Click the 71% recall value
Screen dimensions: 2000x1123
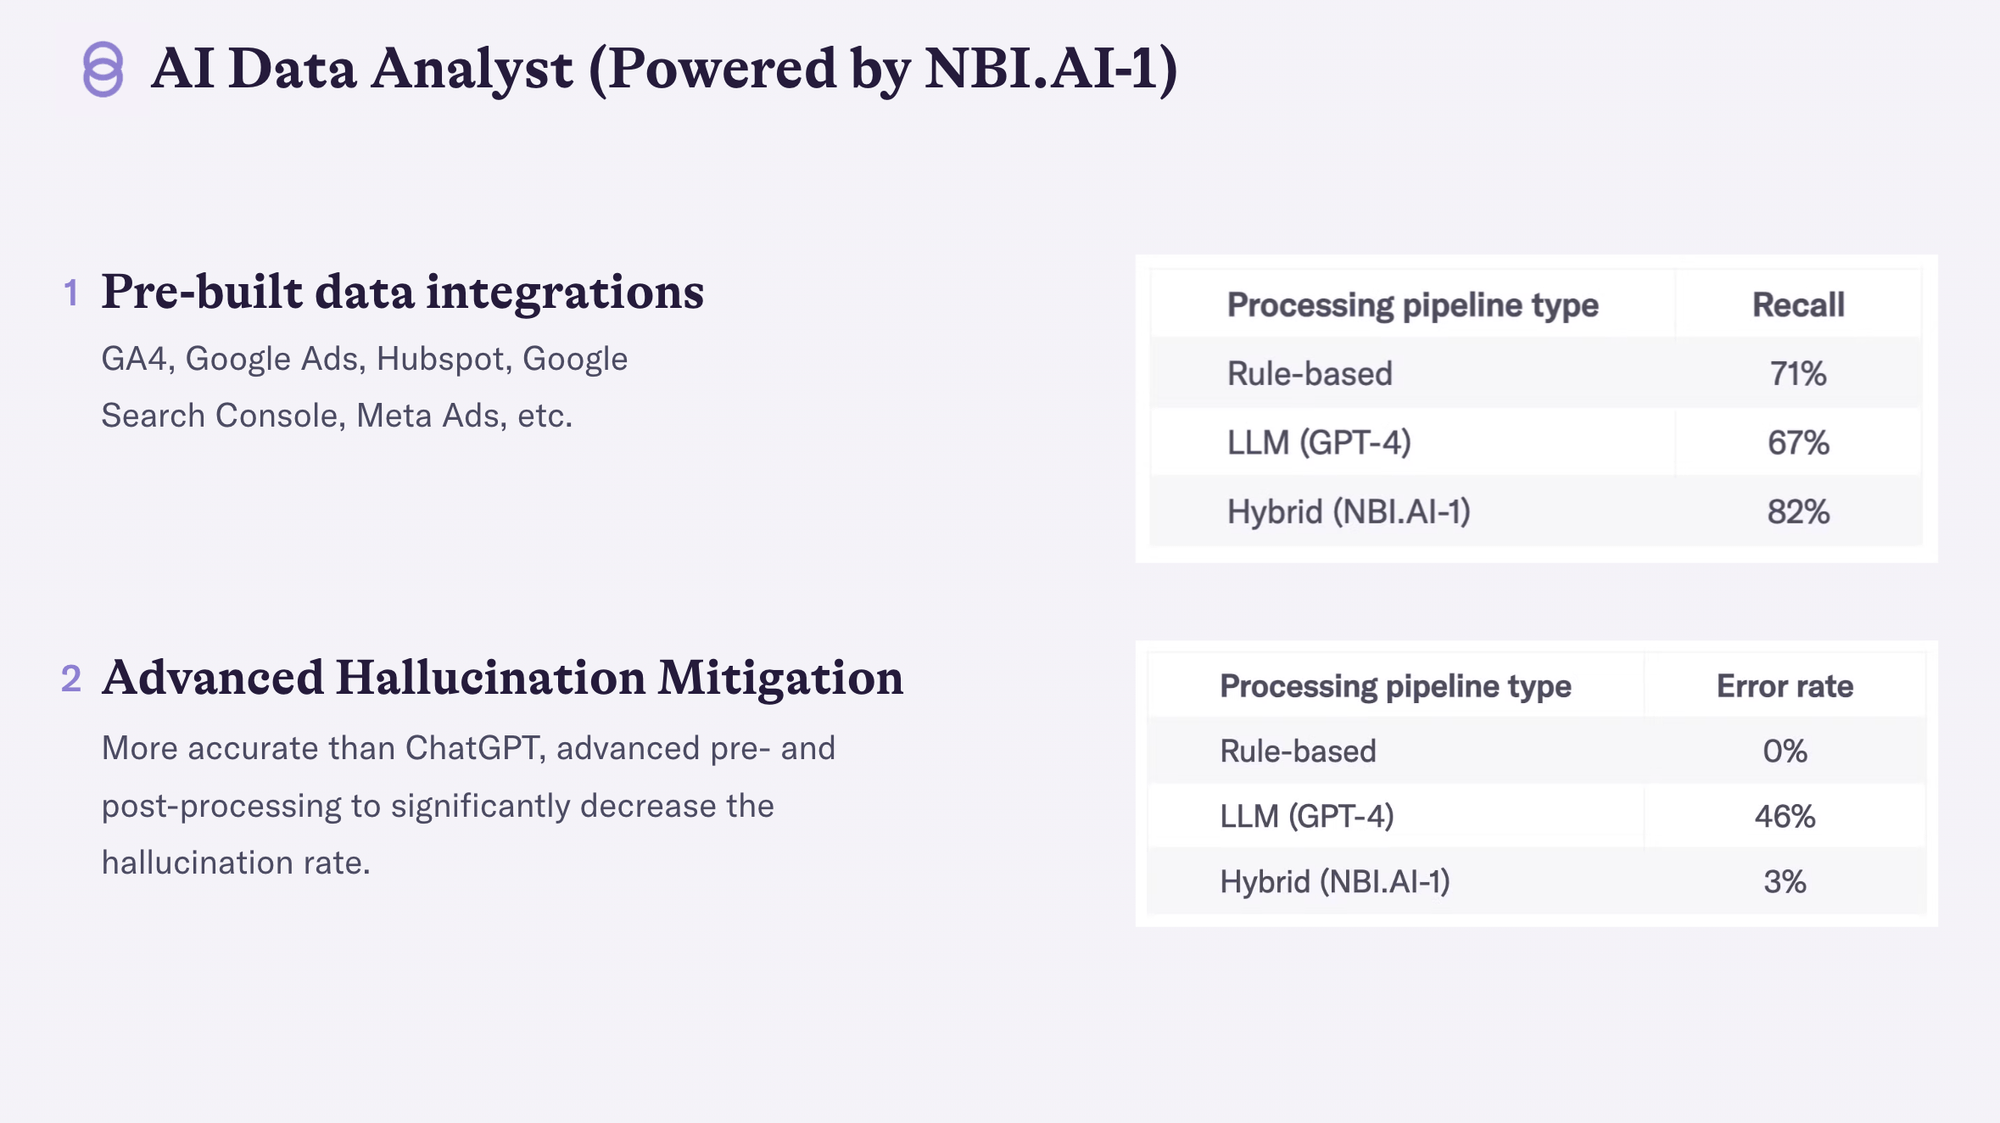[1798, 374]
